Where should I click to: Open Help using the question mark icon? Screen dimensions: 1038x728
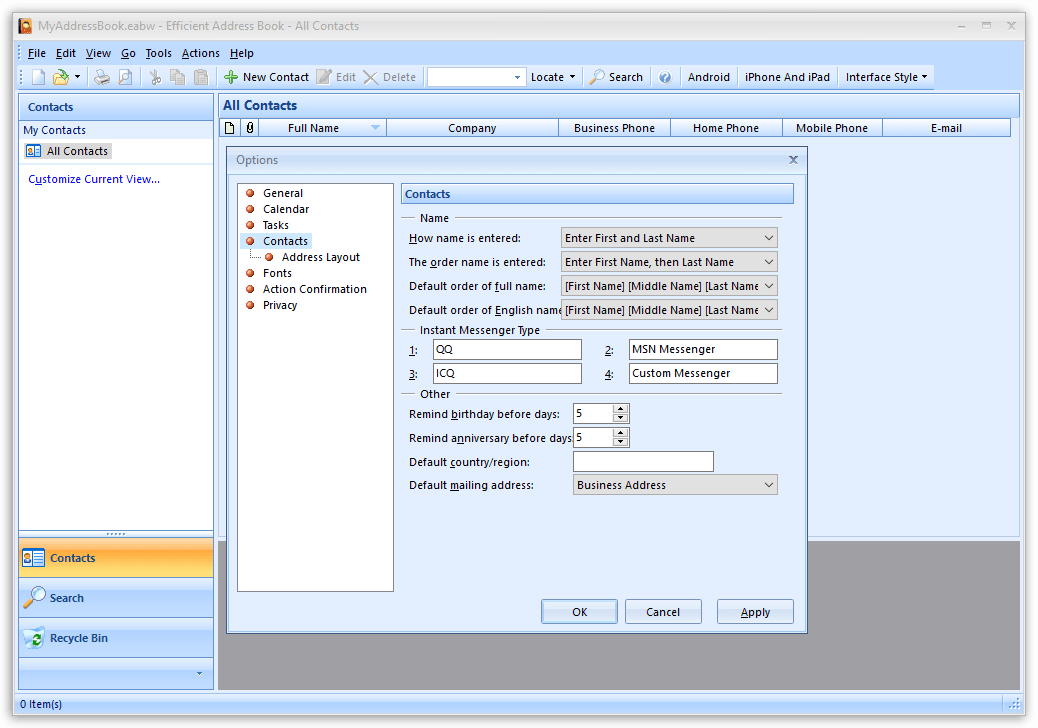[x=665, y=76]
